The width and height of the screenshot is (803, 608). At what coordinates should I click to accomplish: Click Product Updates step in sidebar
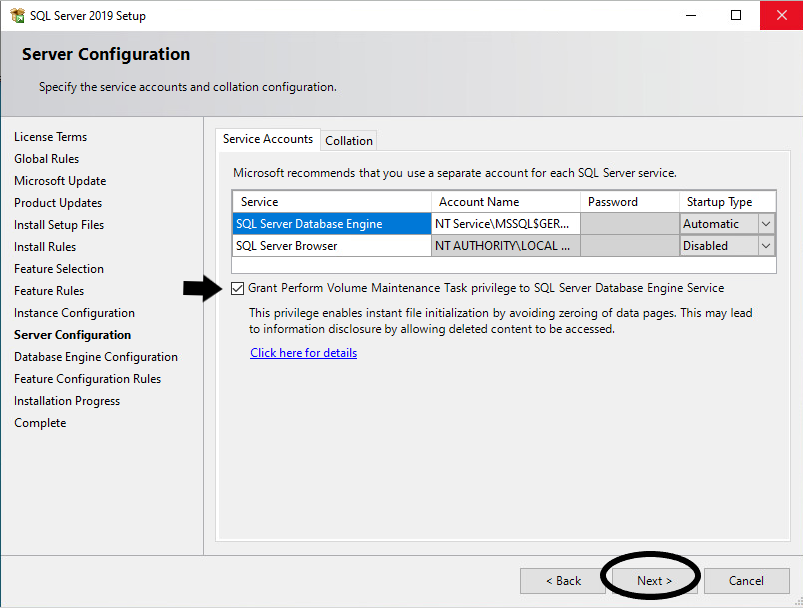(x=58, y=203)
